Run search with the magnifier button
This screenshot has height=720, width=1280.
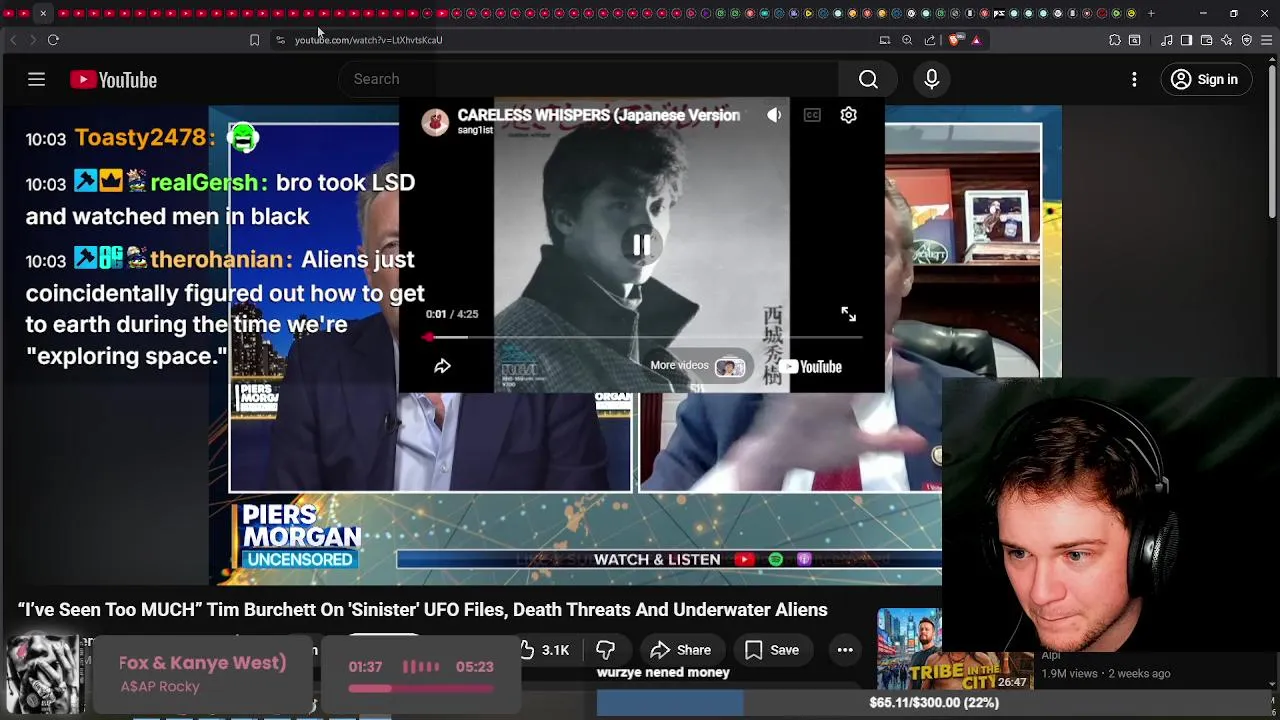click(x=868, y=79)
